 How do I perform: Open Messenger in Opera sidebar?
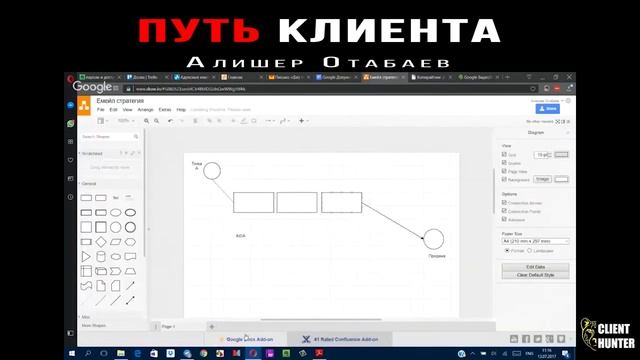[71, 105]
